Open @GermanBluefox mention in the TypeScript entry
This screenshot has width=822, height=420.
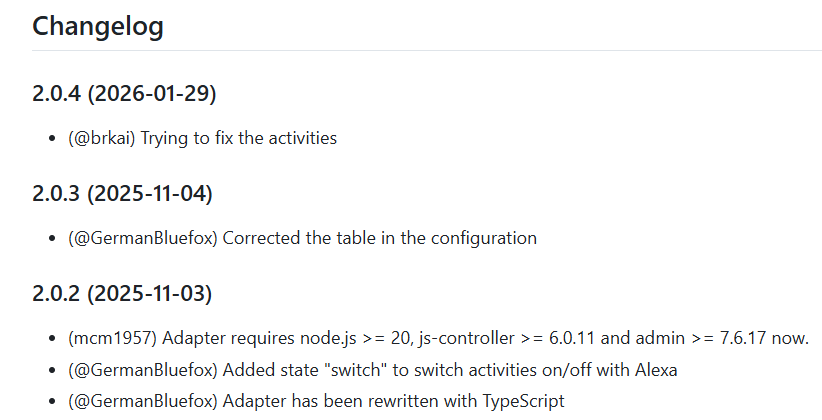tap(143, 401)
